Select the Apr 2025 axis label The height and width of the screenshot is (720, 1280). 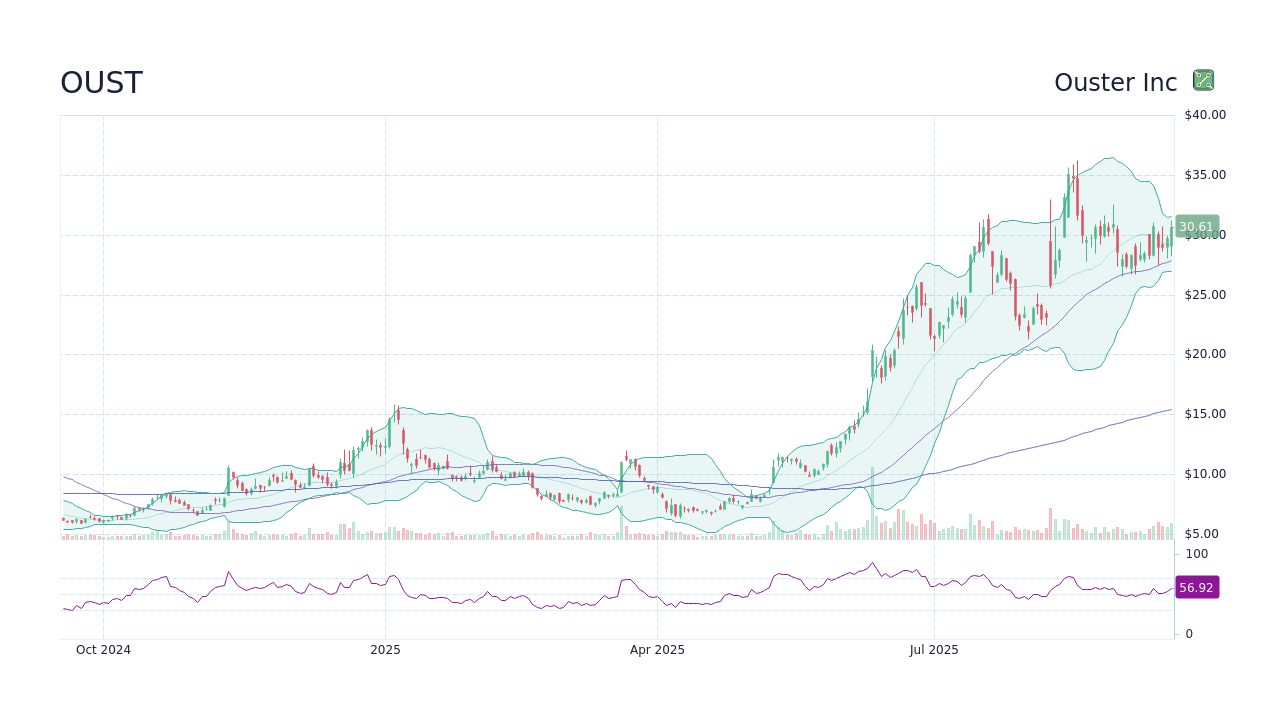tap(657, 649)
